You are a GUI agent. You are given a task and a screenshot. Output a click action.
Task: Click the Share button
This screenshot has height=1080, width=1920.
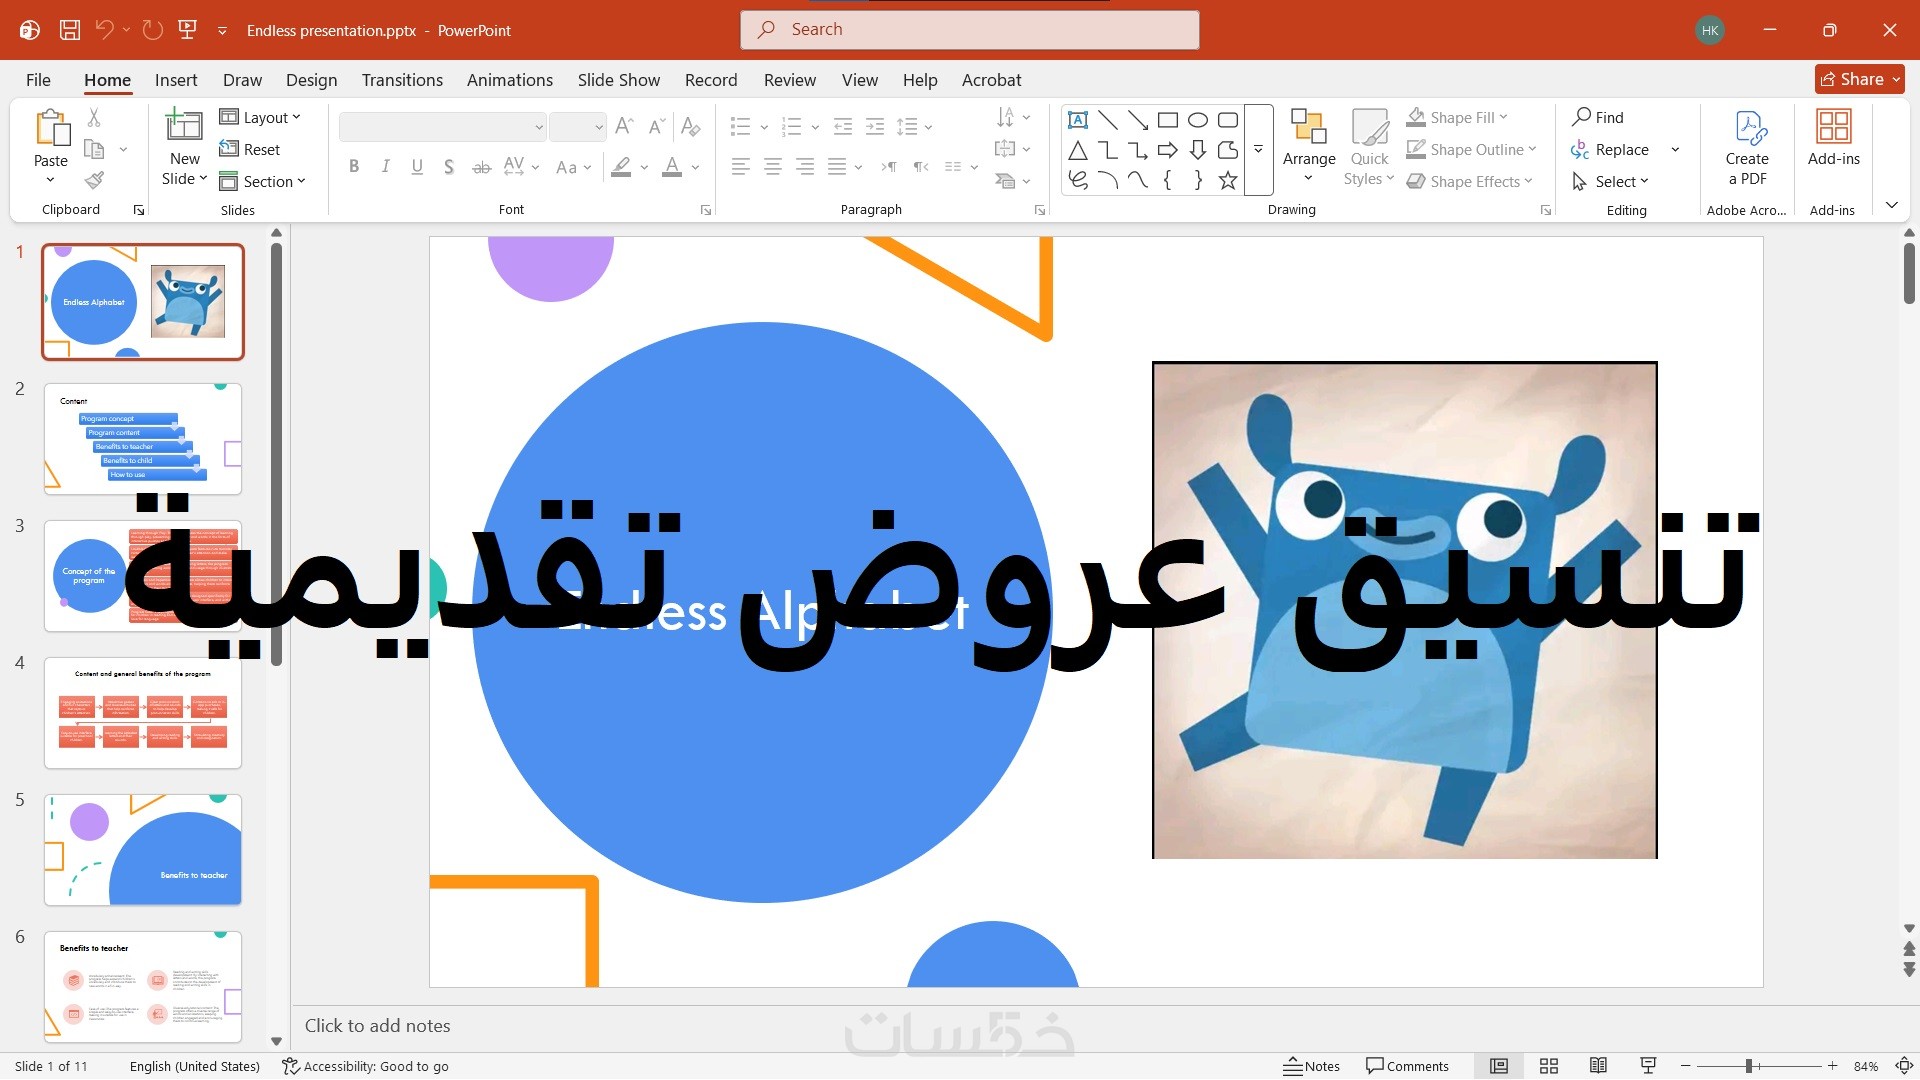pyautogui.click(x=1859, y=79)
